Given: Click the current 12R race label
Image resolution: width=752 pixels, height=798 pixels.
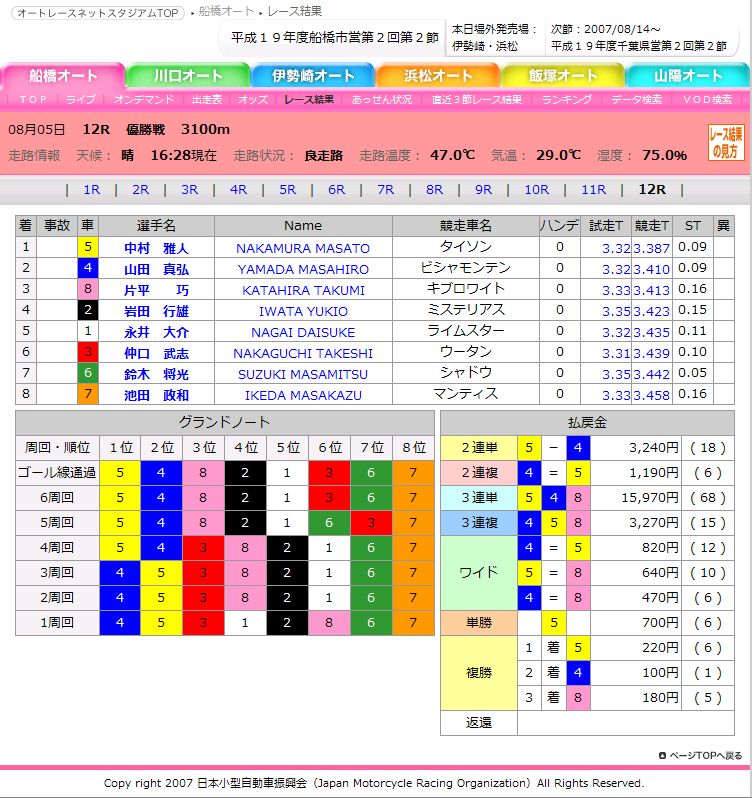Looking at the screenshot, I should tap(652, 189).
